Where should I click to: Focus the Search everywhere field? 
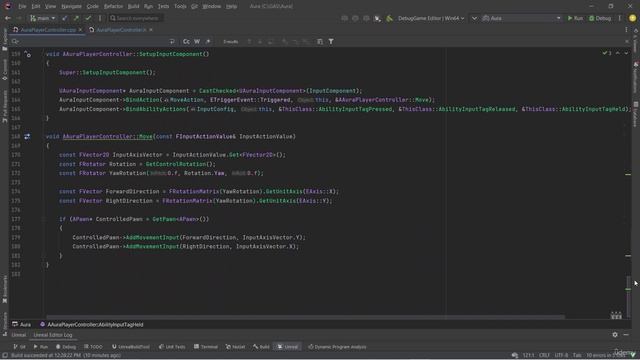pyautogui.click(x=136, y=18)
